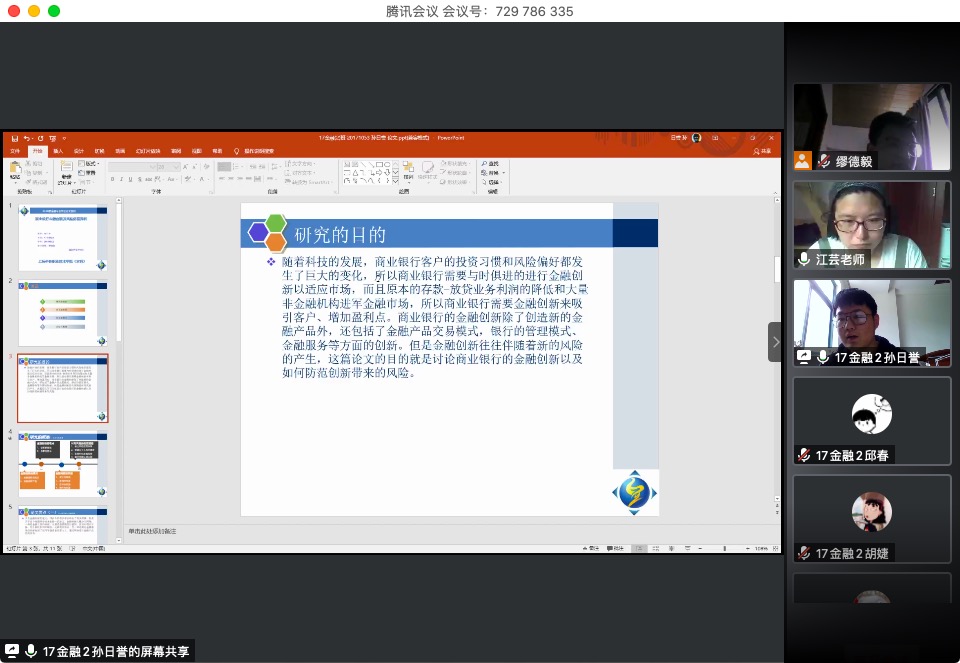Toggle Italic formatting in font group

(122, 180)
